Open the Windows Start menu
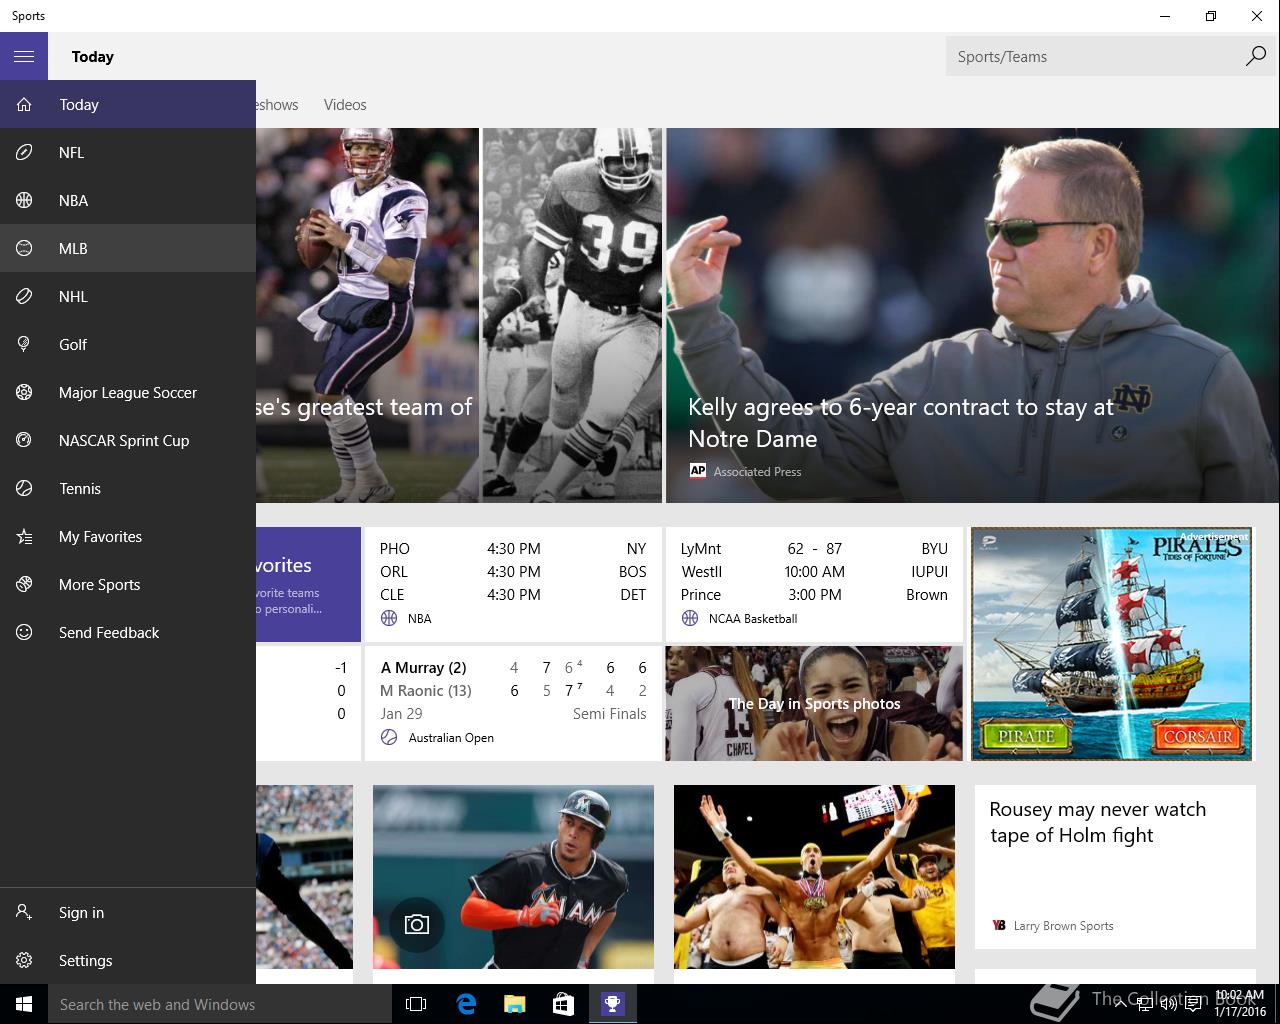This screenshot has width=1280, height=1024. tap(24, 1004)
